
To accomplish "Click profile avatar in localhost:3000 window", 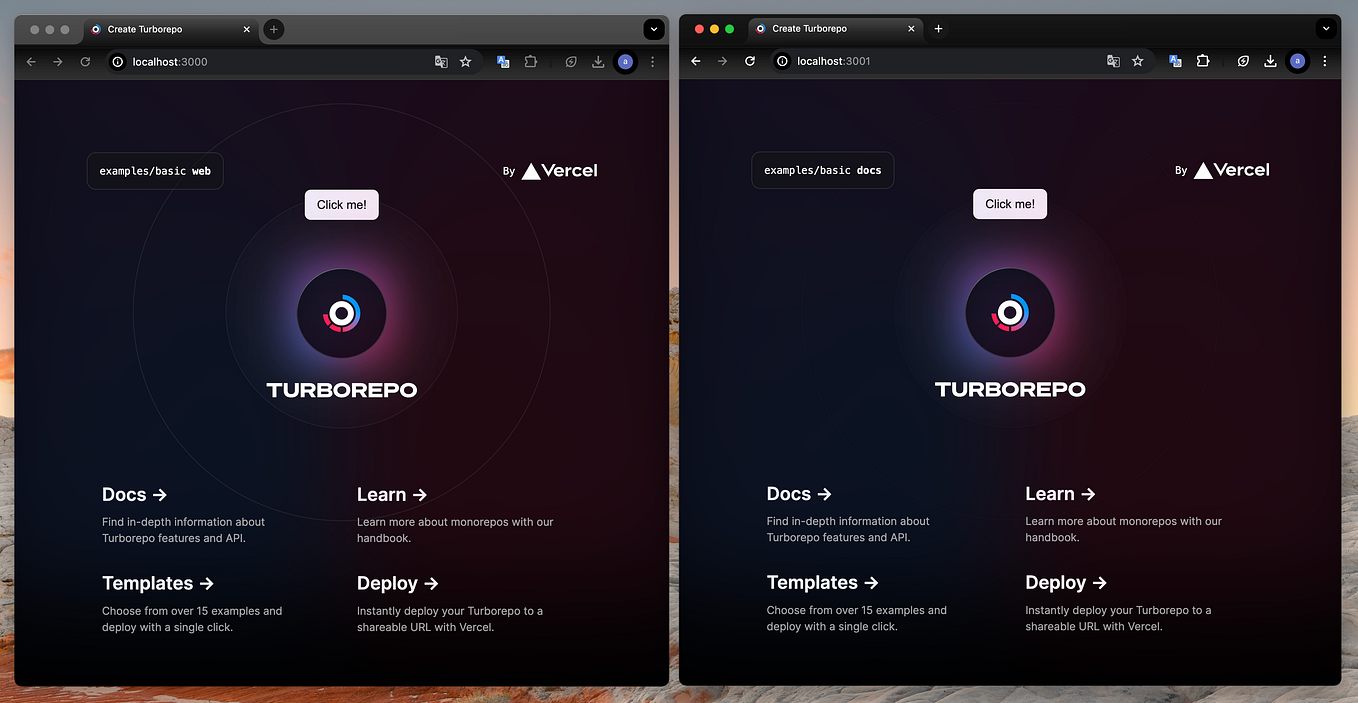I will coord(625,62).
